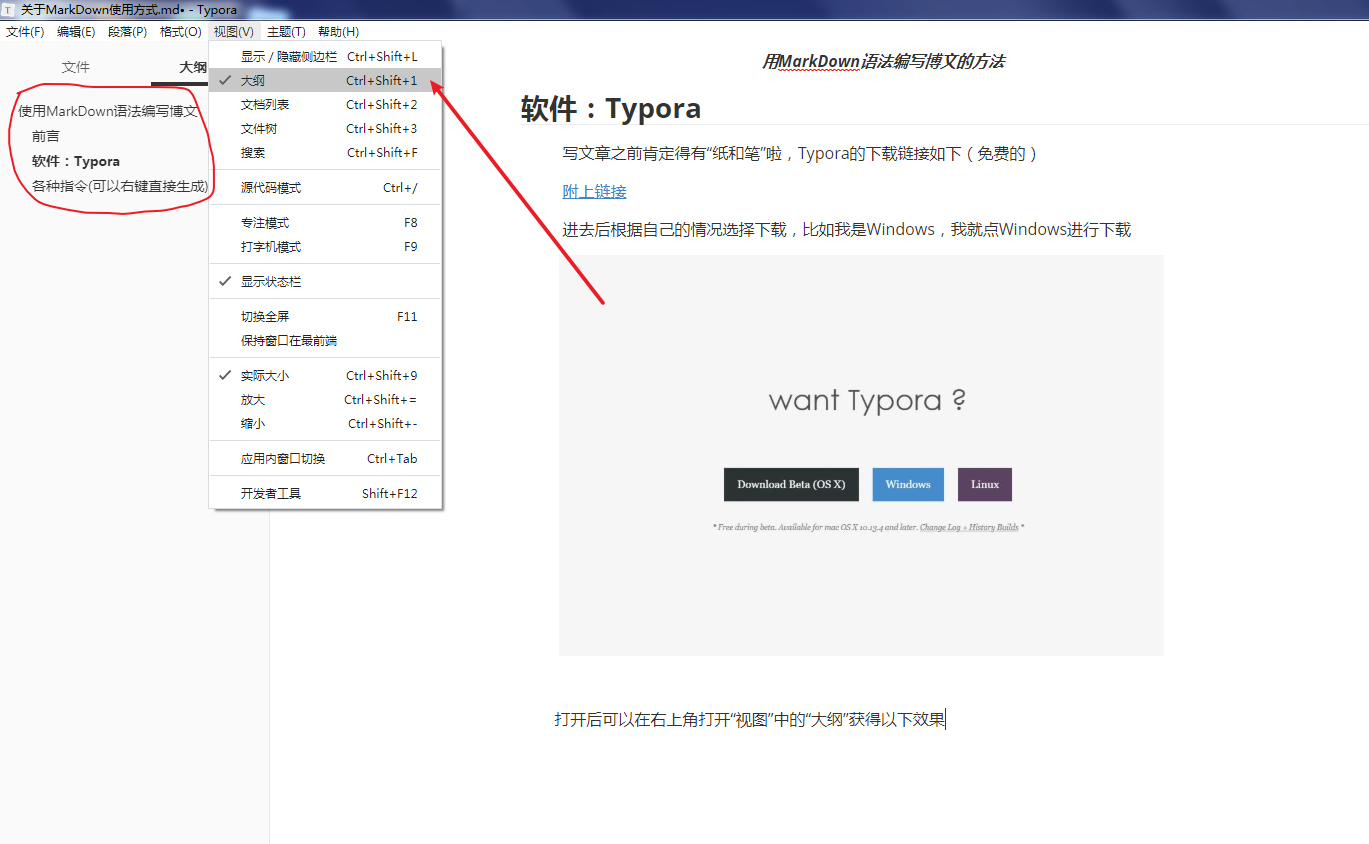
Task: Open the 文件(F) menu
Action: pos(25,32)
